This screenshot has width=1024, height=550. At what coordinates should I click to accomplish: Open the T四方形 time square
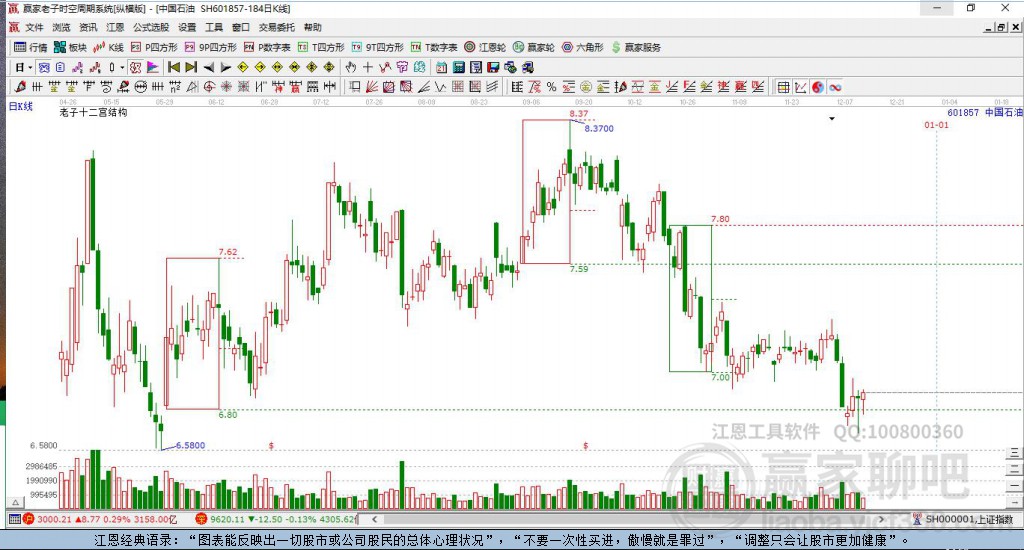[x=321, y=47]
